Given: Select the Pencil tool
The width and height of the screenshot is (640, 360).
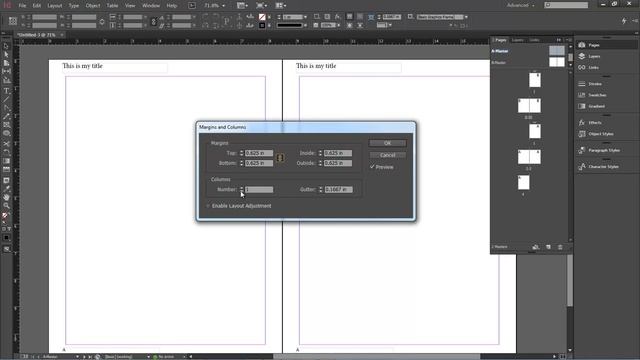Looking at the screenshot, I should pyautogui.click(x=6, y=116).
